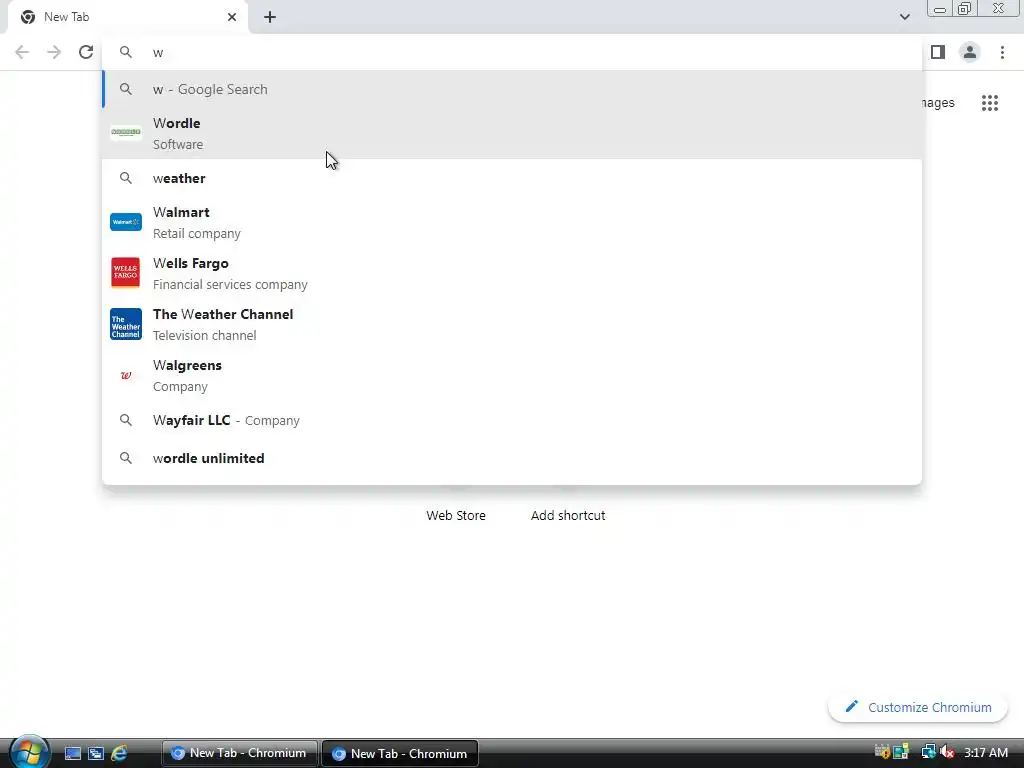The height and width of the screenshot is (768, 1024).
Task: Reload the current page
Action: click(86, 52)
